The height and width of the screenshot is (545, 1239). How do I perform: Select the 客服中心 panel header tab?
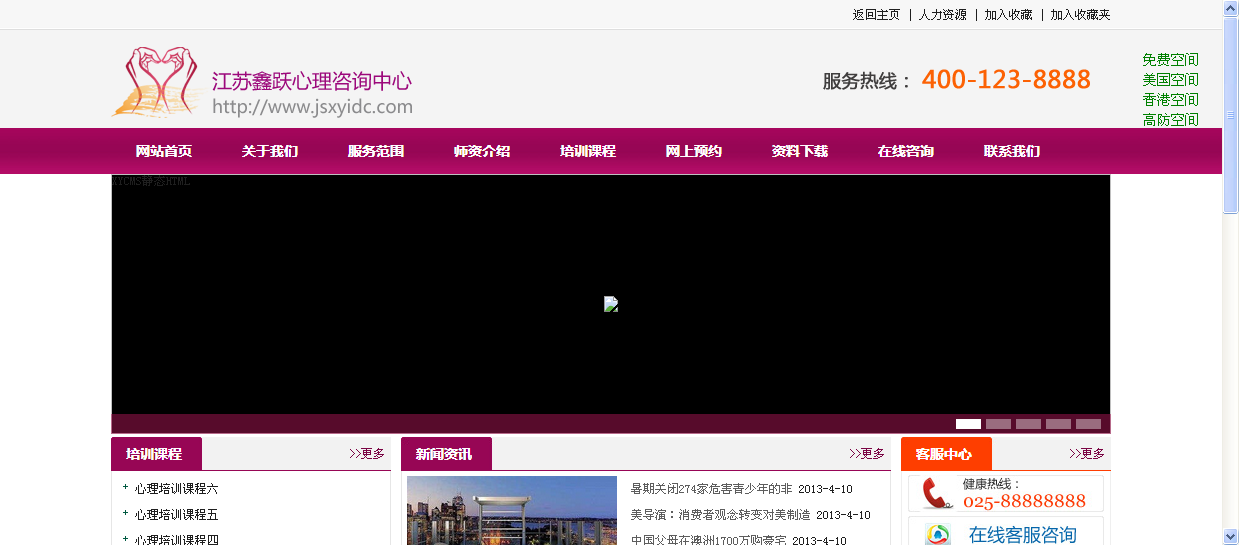(x=946, y=454)
